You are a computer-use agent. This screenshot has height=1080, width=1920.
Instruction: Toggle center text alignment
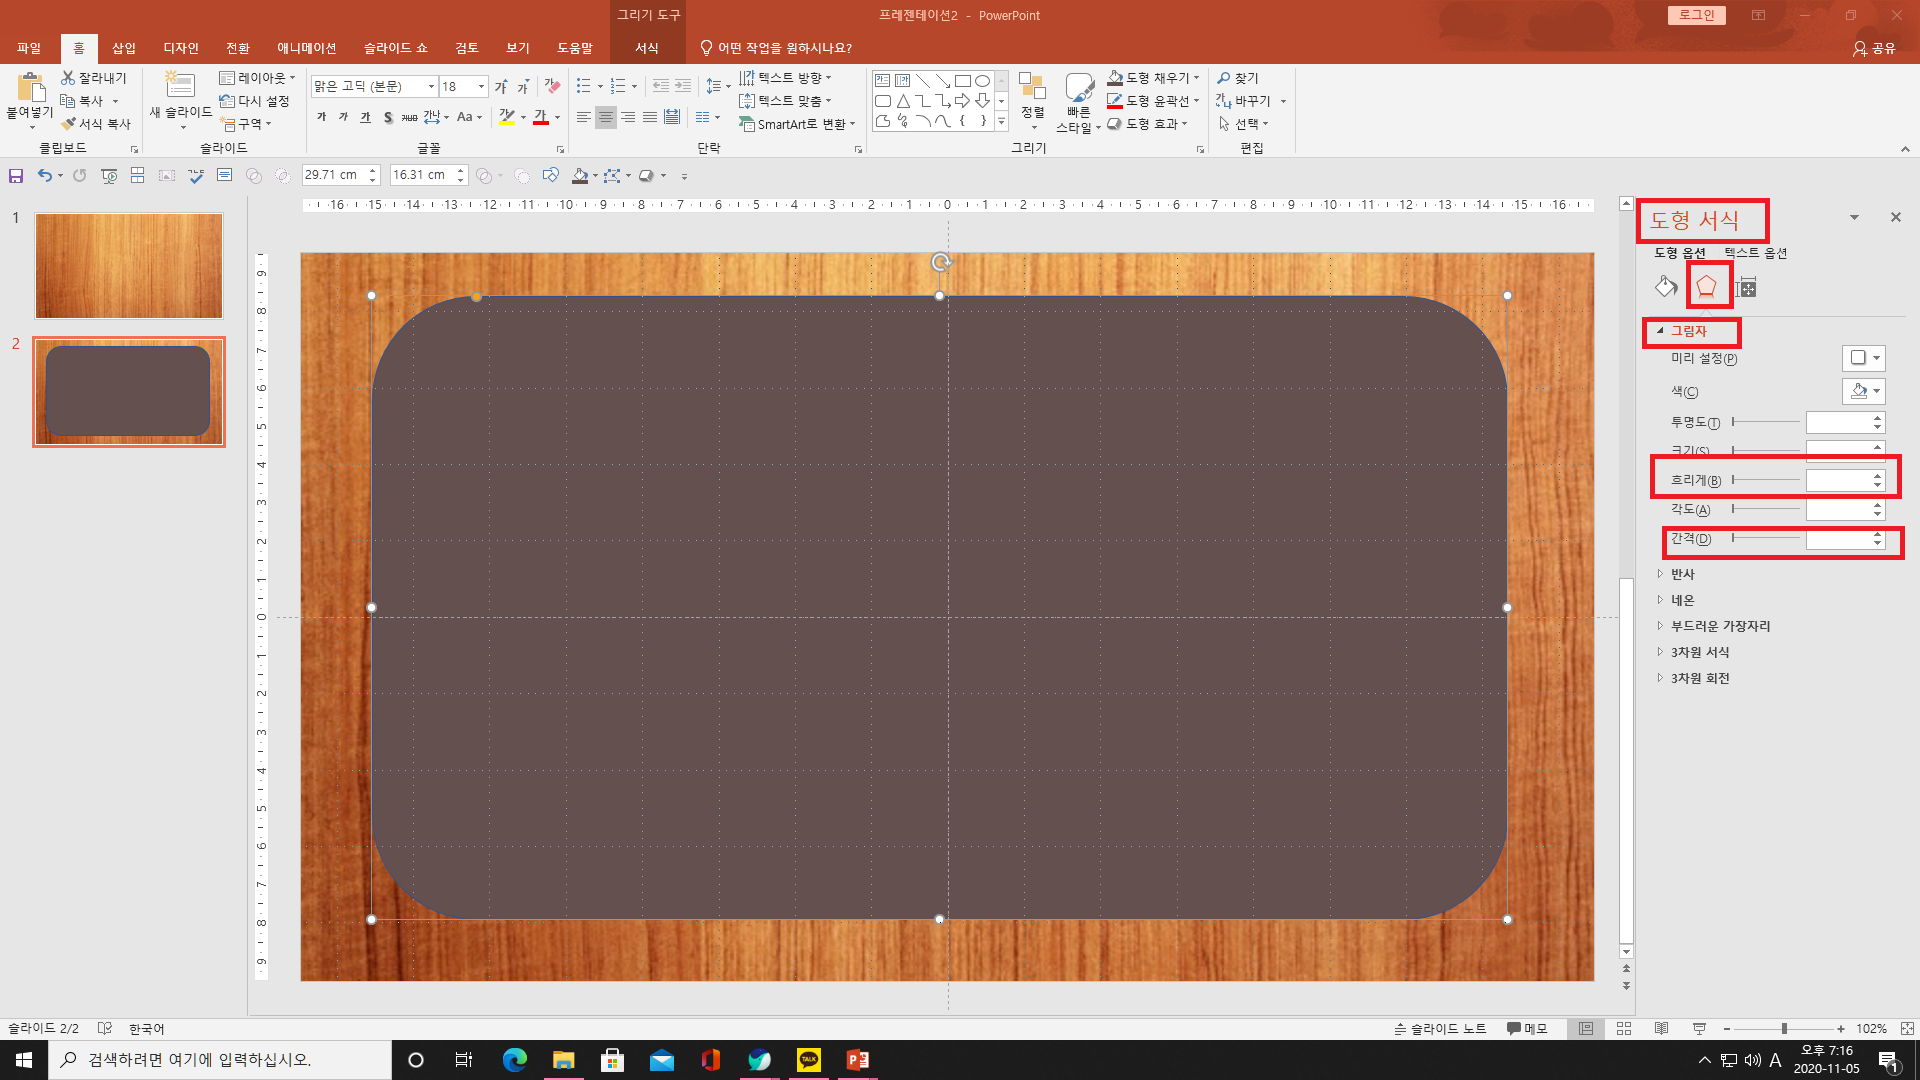[606, 118]
